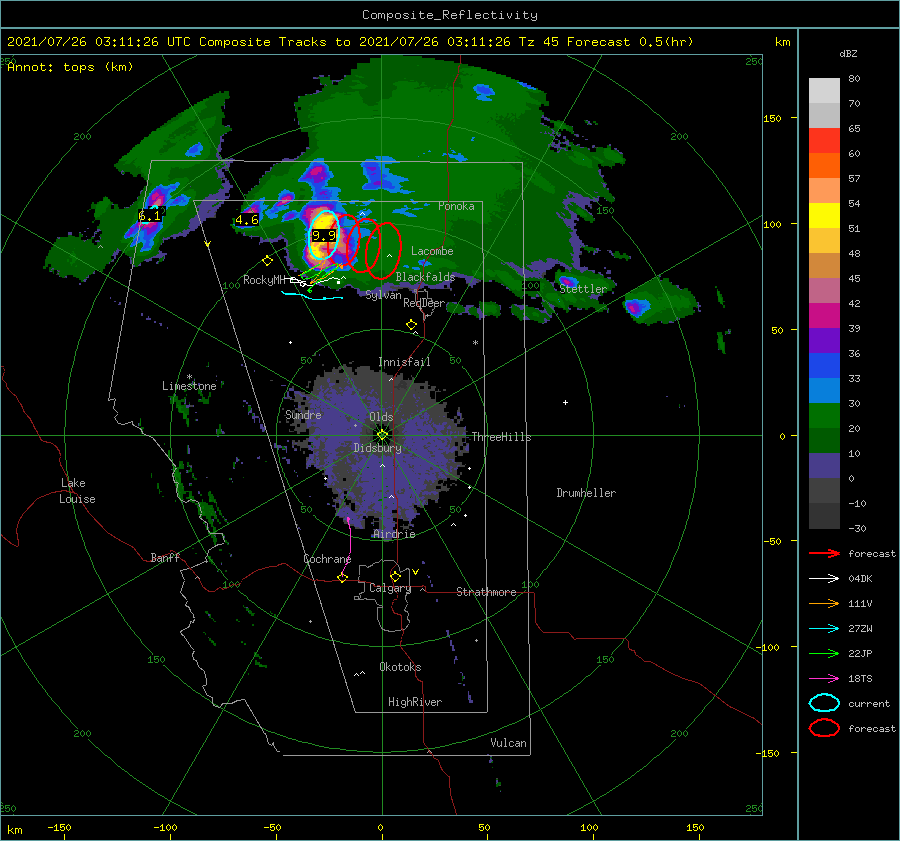Pick the magenta 42-39 dBZ color swatch
This screenshot has width=900, height=841.
point(824,316)
